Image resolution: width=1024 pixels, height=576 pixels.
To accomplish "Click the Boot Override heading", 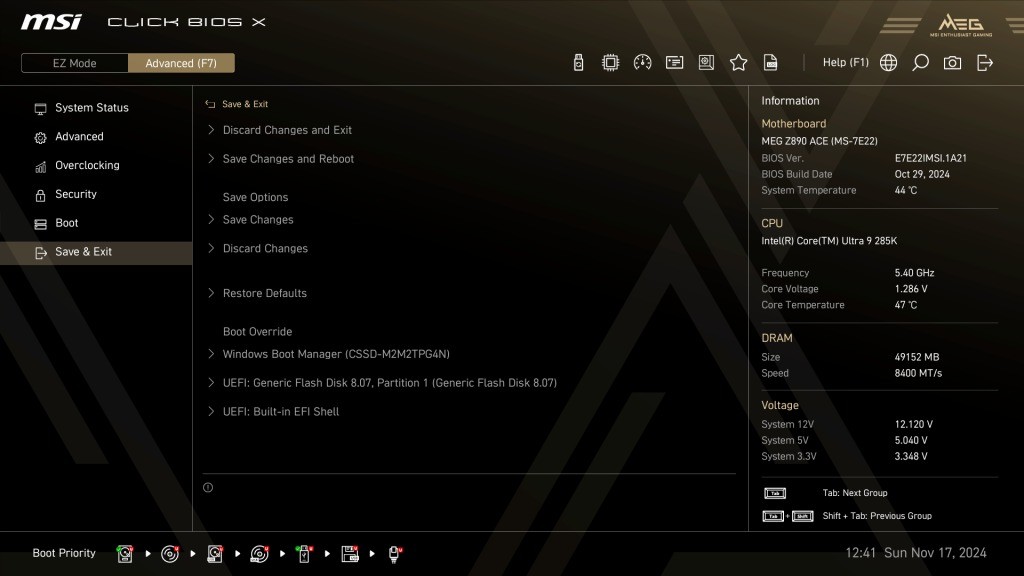I will click(257, 332).
